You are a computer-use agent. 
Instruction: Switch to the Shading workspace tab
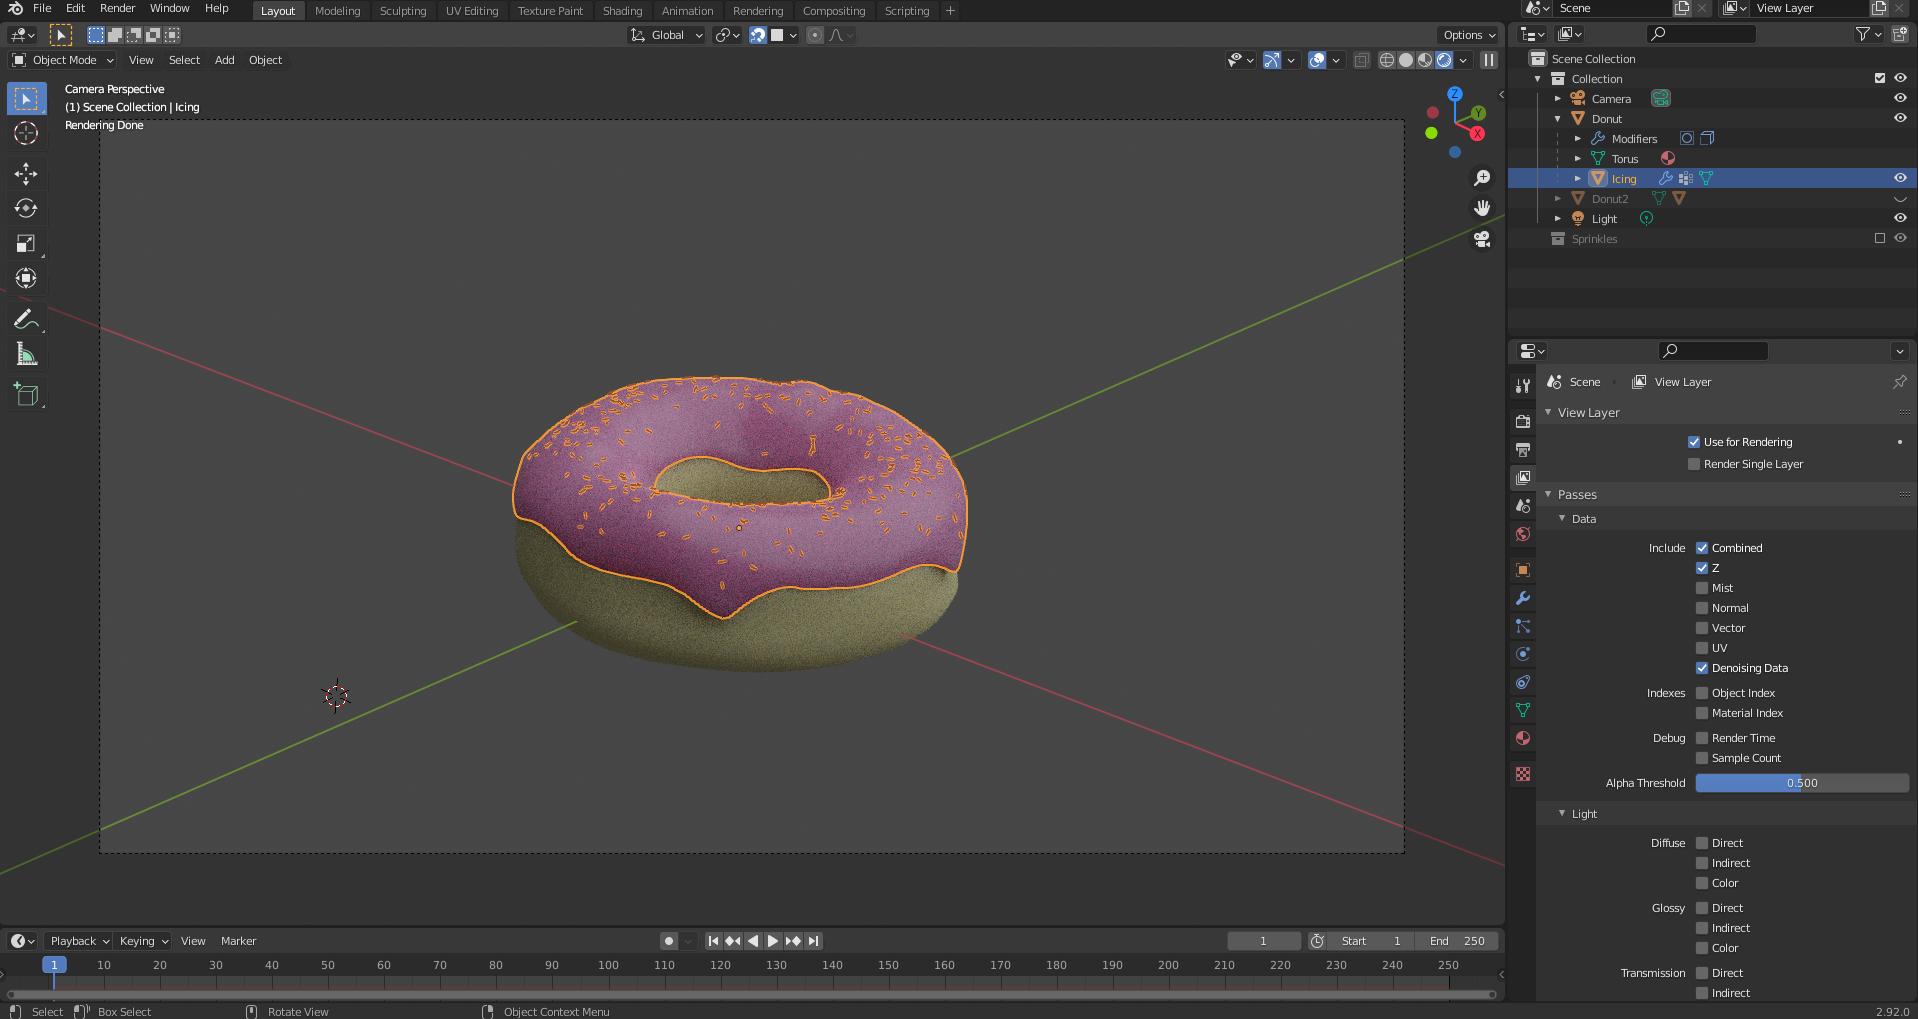click(622, 11)
